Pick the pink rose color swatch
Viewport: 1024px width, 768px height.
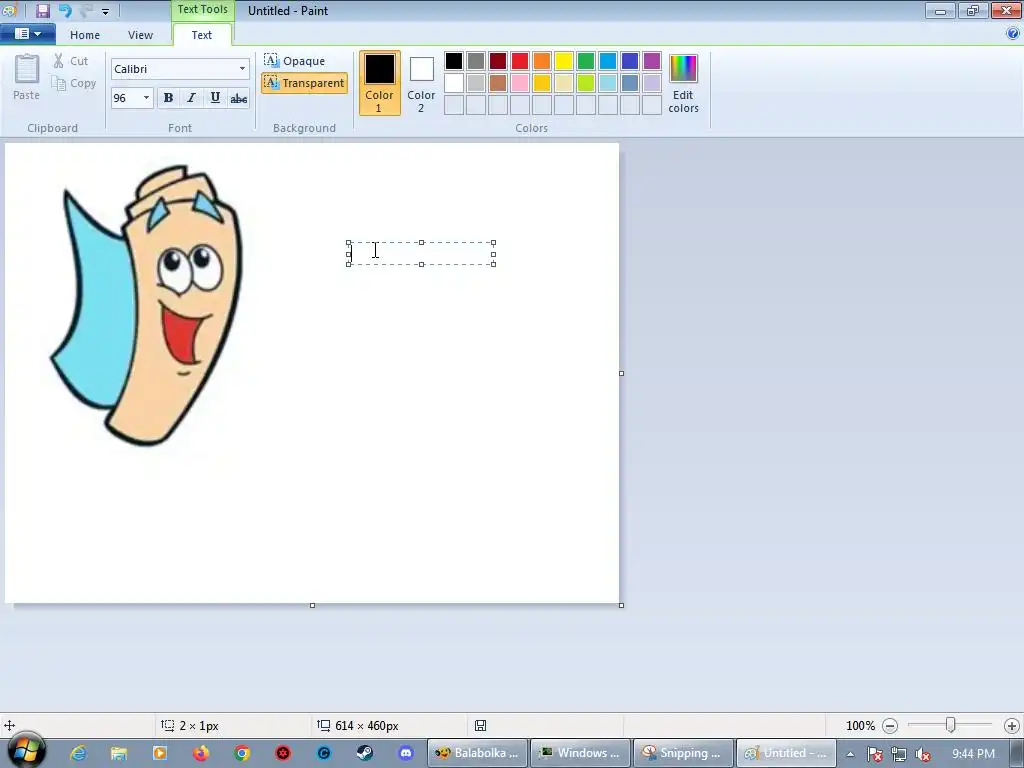[520, 83]
